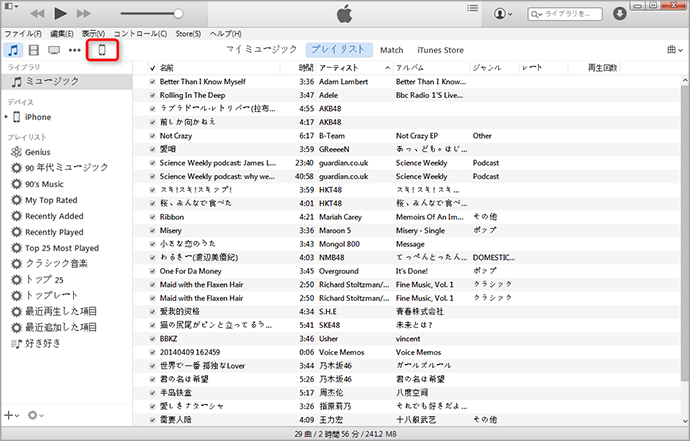Click the Play button
690x441 pixels.
click(x=60, y=14)
